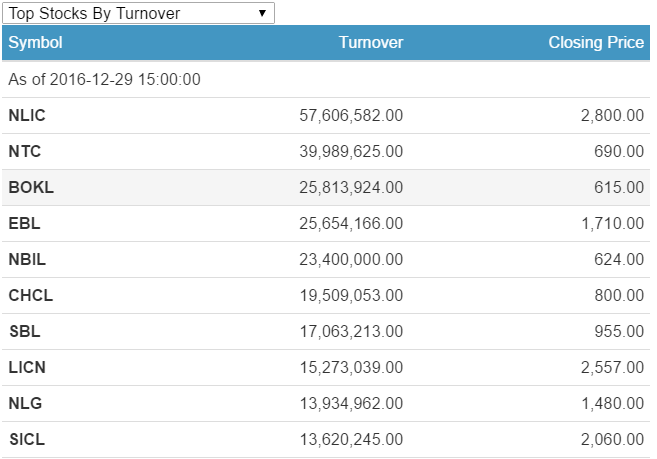Screen dimensions: 657x459
Task: Open the NBIL stock symbol
Action: 27,259
